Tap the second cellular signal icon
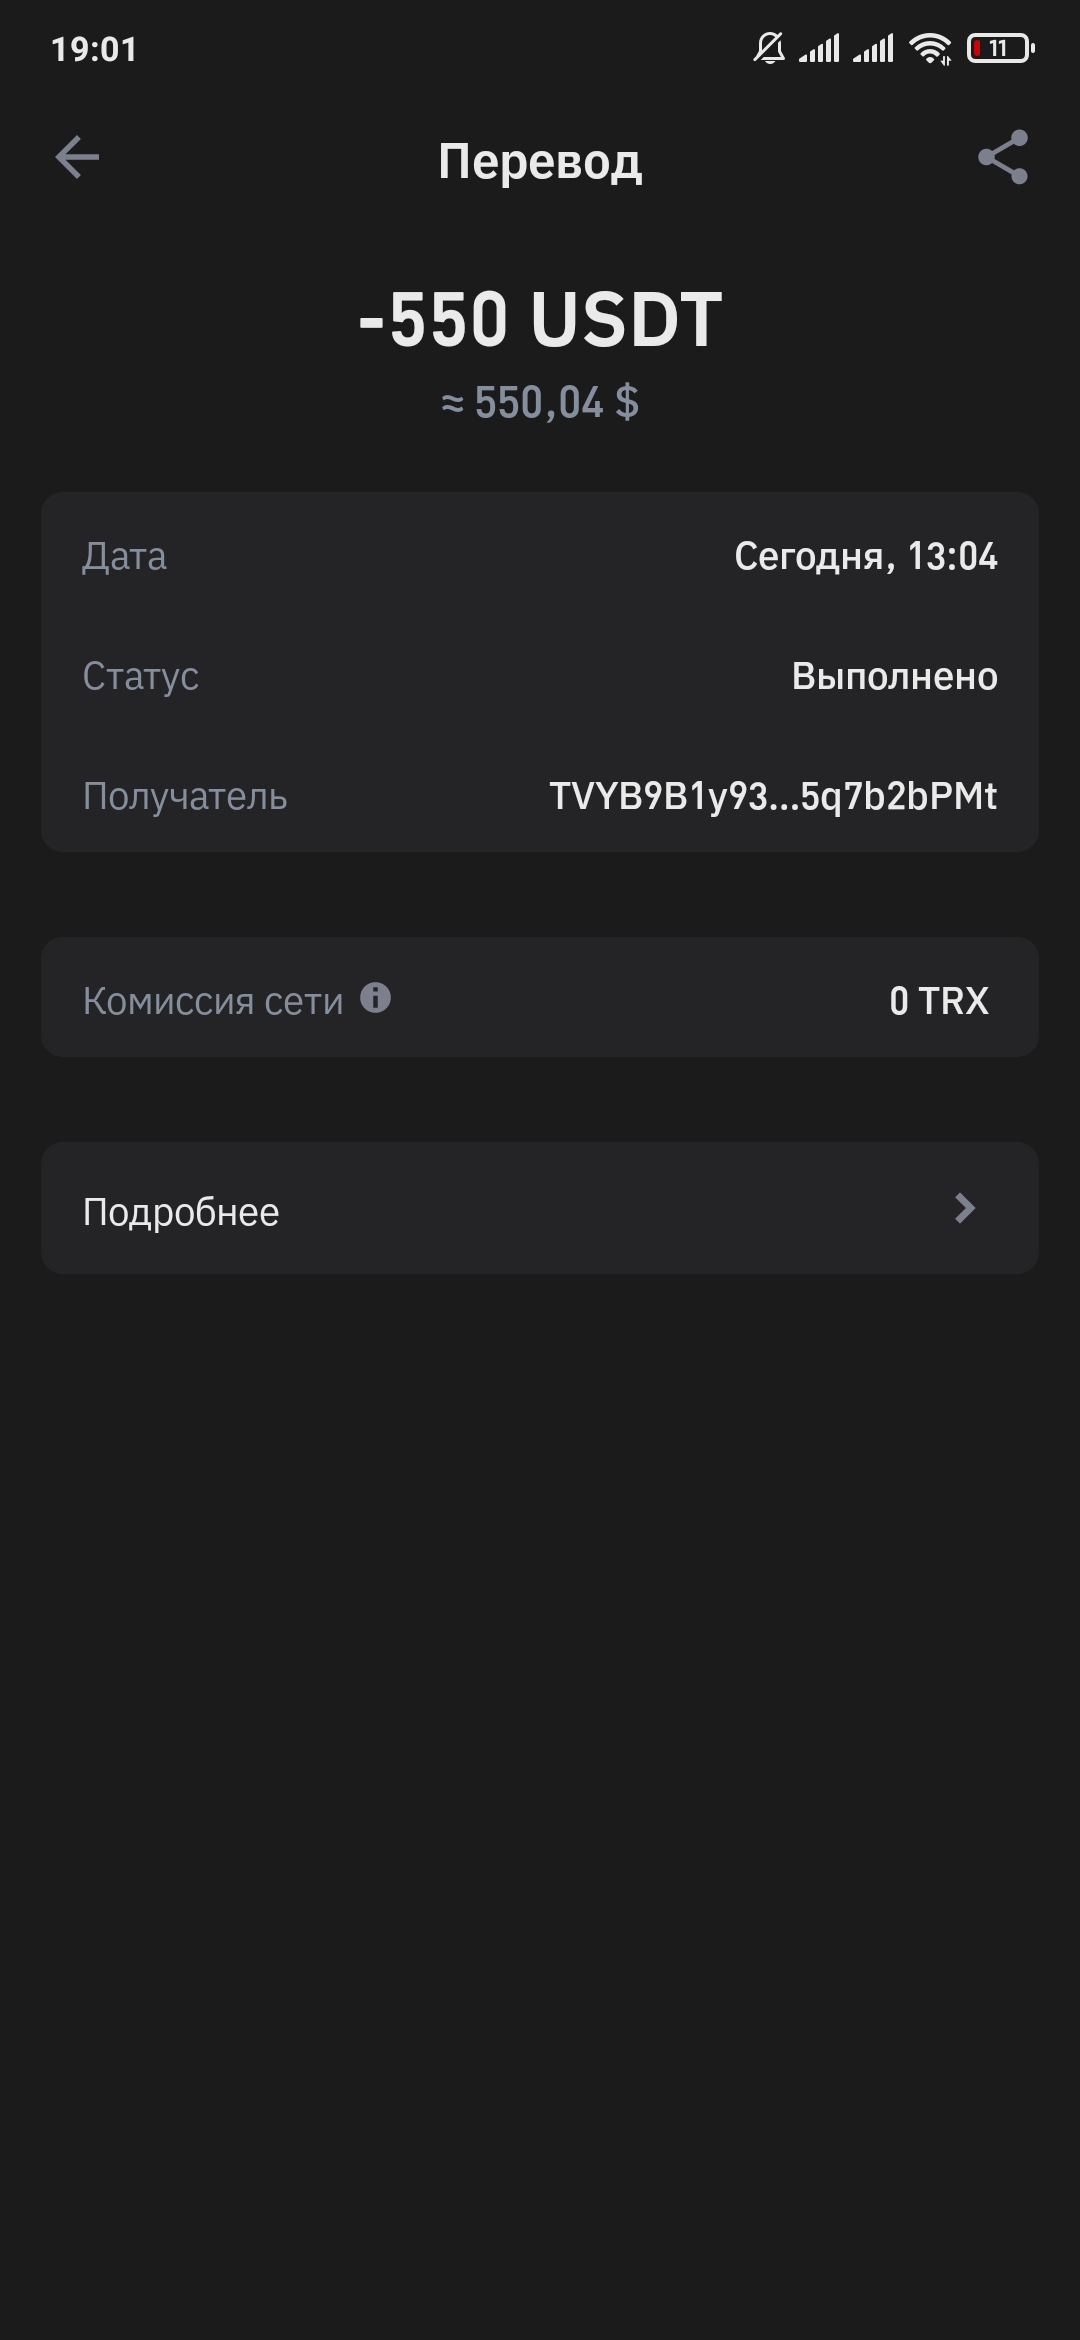 pos(873,48)
